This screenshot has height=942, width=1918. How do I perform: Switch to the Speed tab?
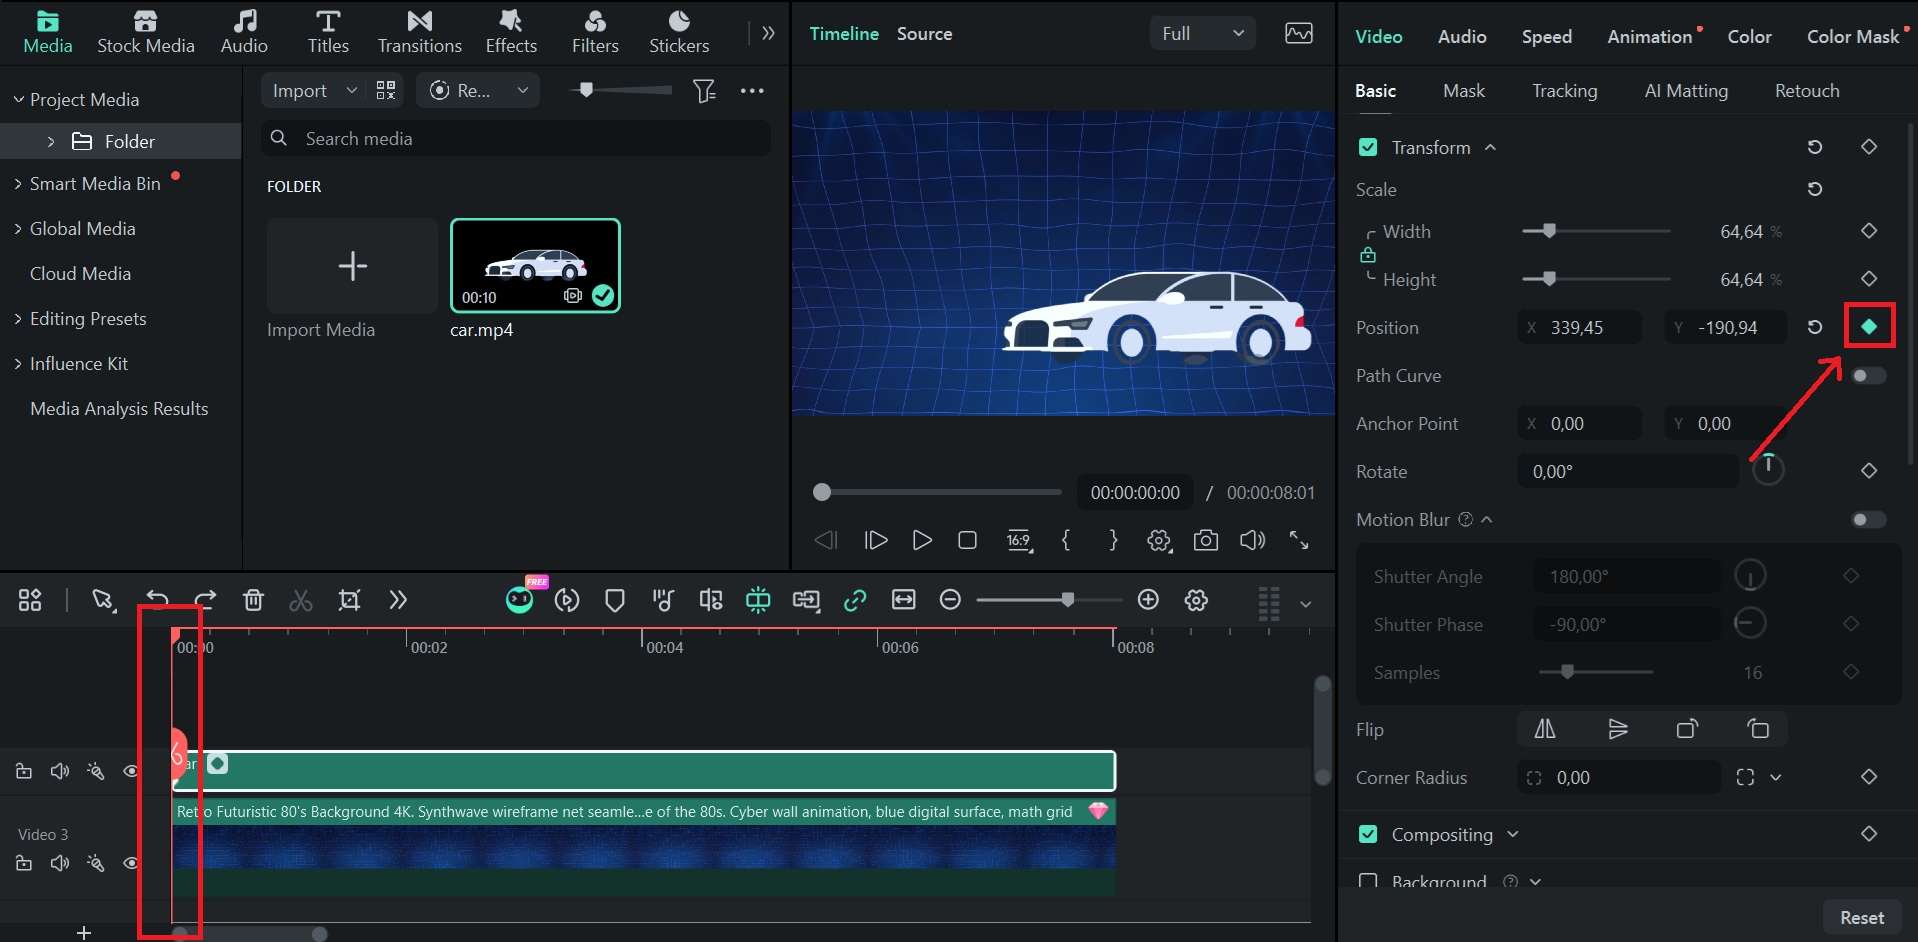tap(1546, 36)
